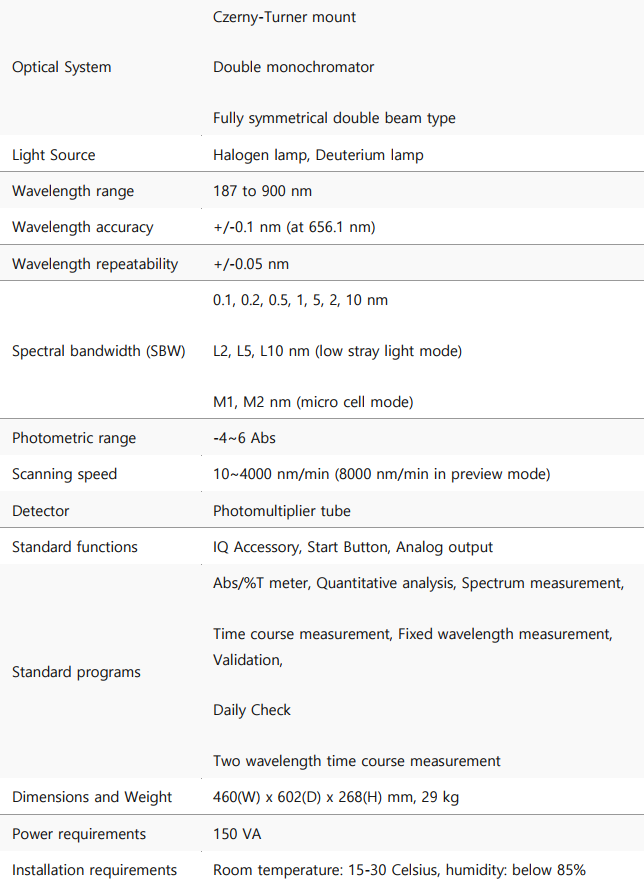Select the Wavelength repeatability label
644x889 pixels.
pos(95,264)
